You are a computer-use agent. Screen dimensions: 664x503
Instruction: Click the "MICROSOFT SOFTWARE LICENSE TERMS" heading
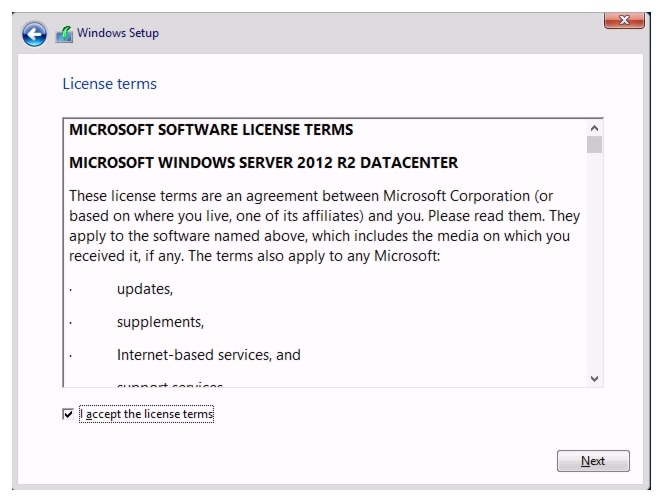(x=210, y=130)
